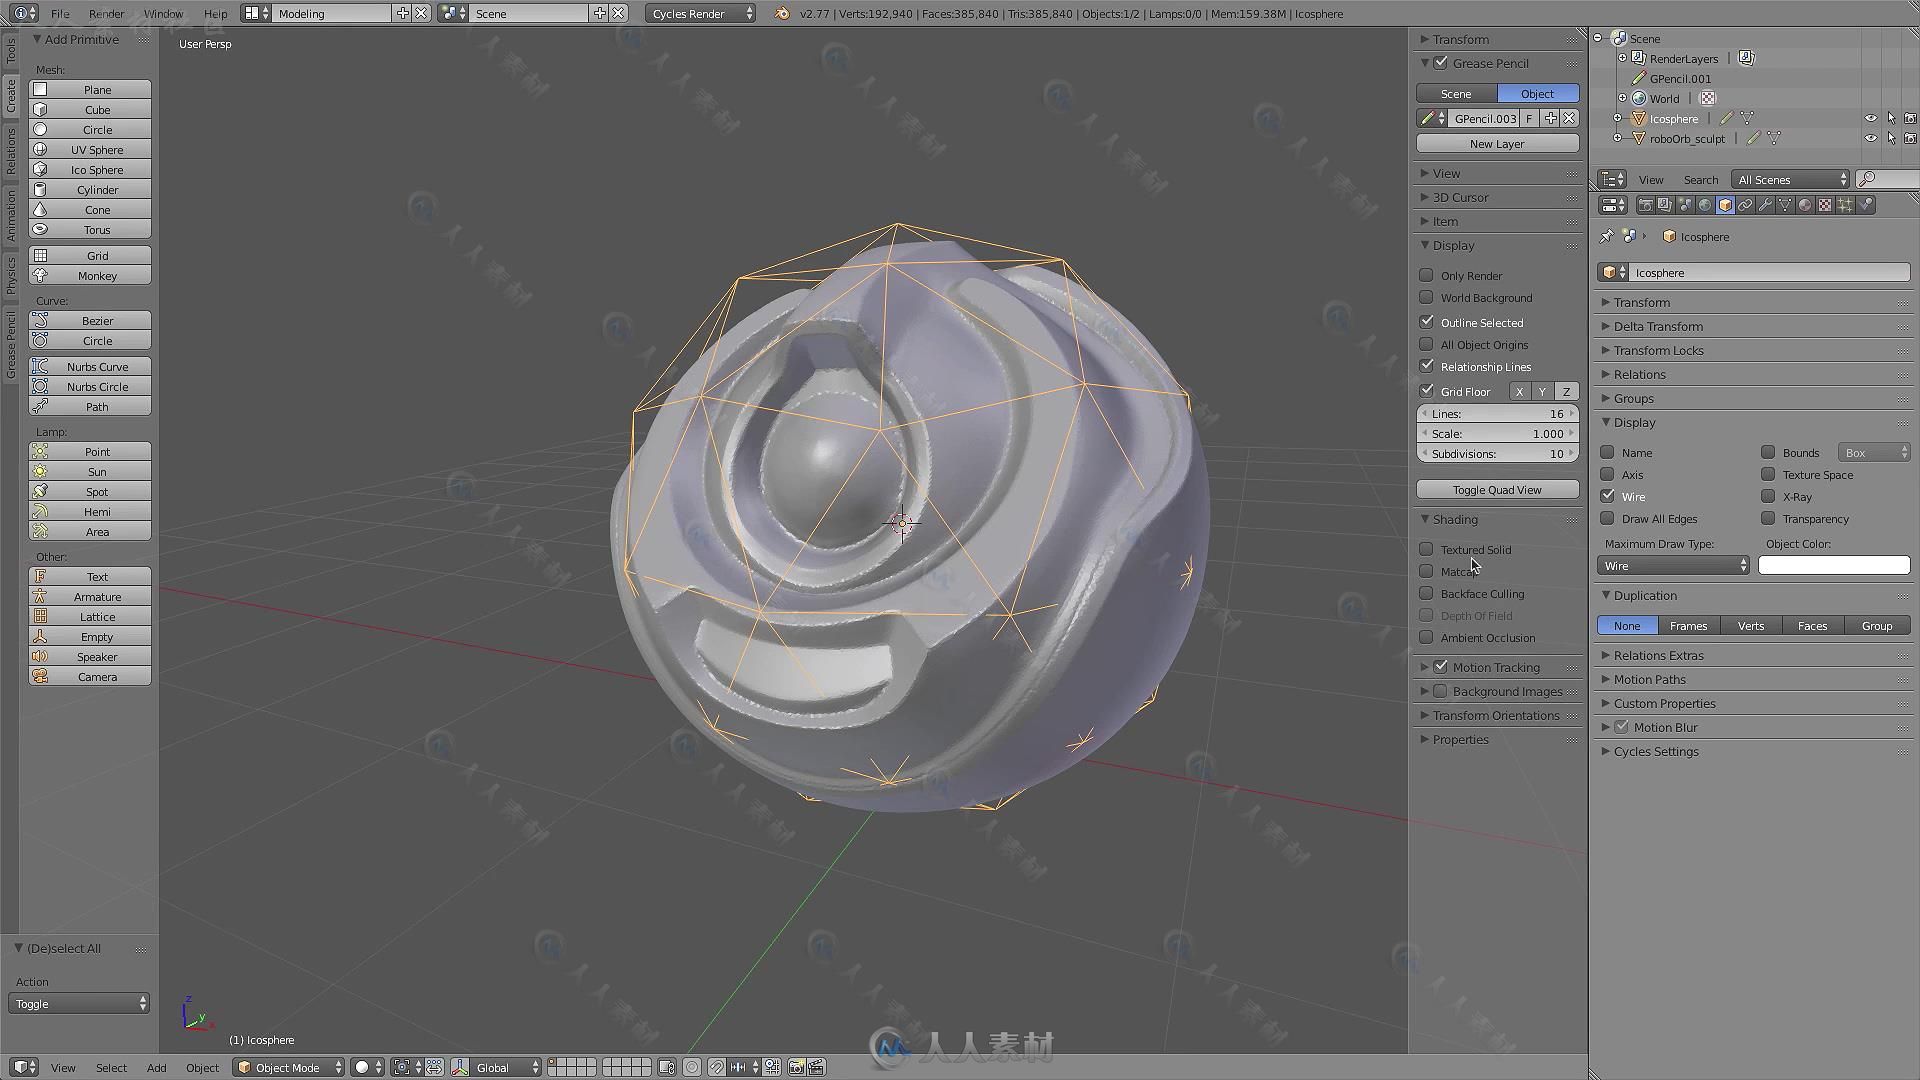The width and height of the screenshot is (1920, 1080).
Task: Open the Cycles Render engine dropdown
Action: [x=700, y=13]
